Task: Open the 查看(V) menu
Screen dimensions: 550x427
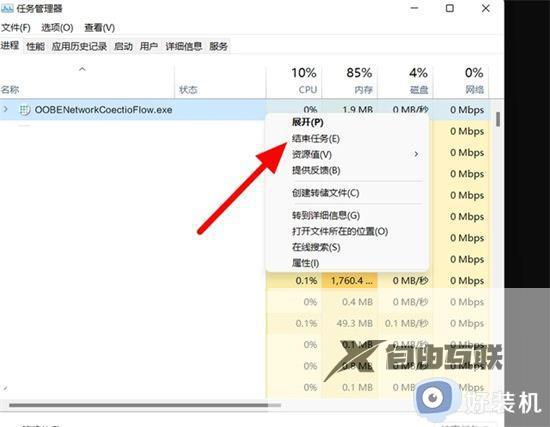Action: pos(100,28)
